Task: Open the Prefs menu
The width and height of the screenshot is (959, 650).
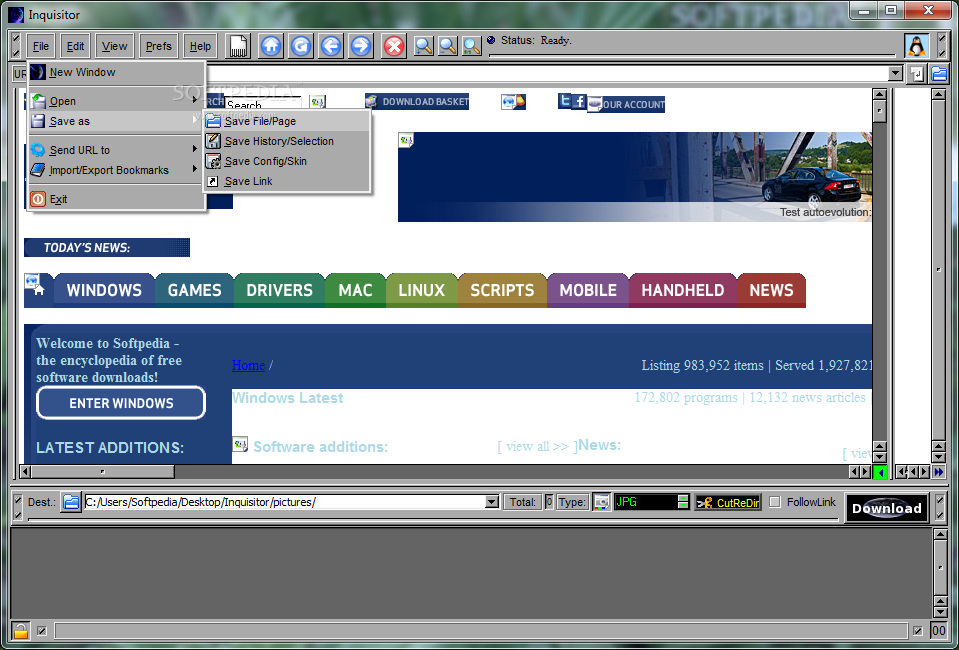Action: click(158, 46)
